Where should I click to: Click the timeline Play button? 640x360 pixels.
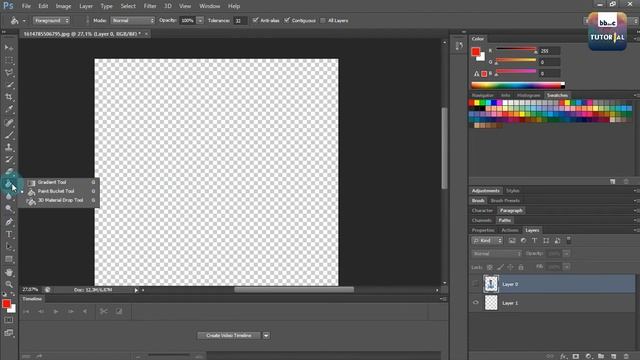(x=56, y=311)
